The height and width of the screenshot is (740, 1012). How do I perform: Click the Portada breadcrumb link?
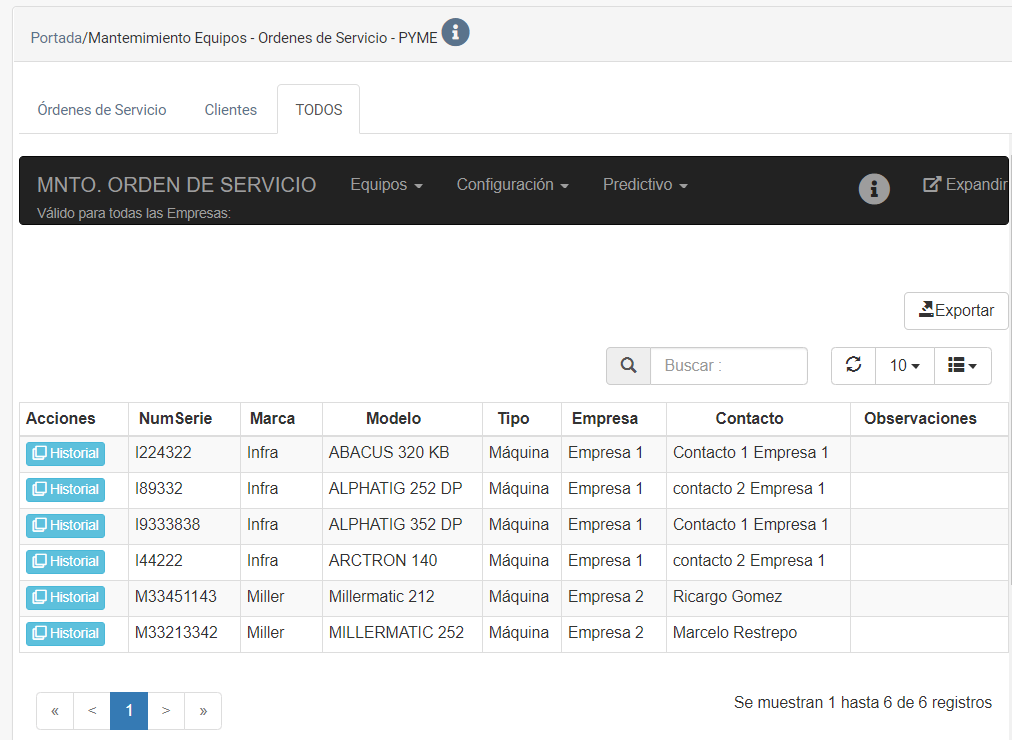[x=56, y=38]
